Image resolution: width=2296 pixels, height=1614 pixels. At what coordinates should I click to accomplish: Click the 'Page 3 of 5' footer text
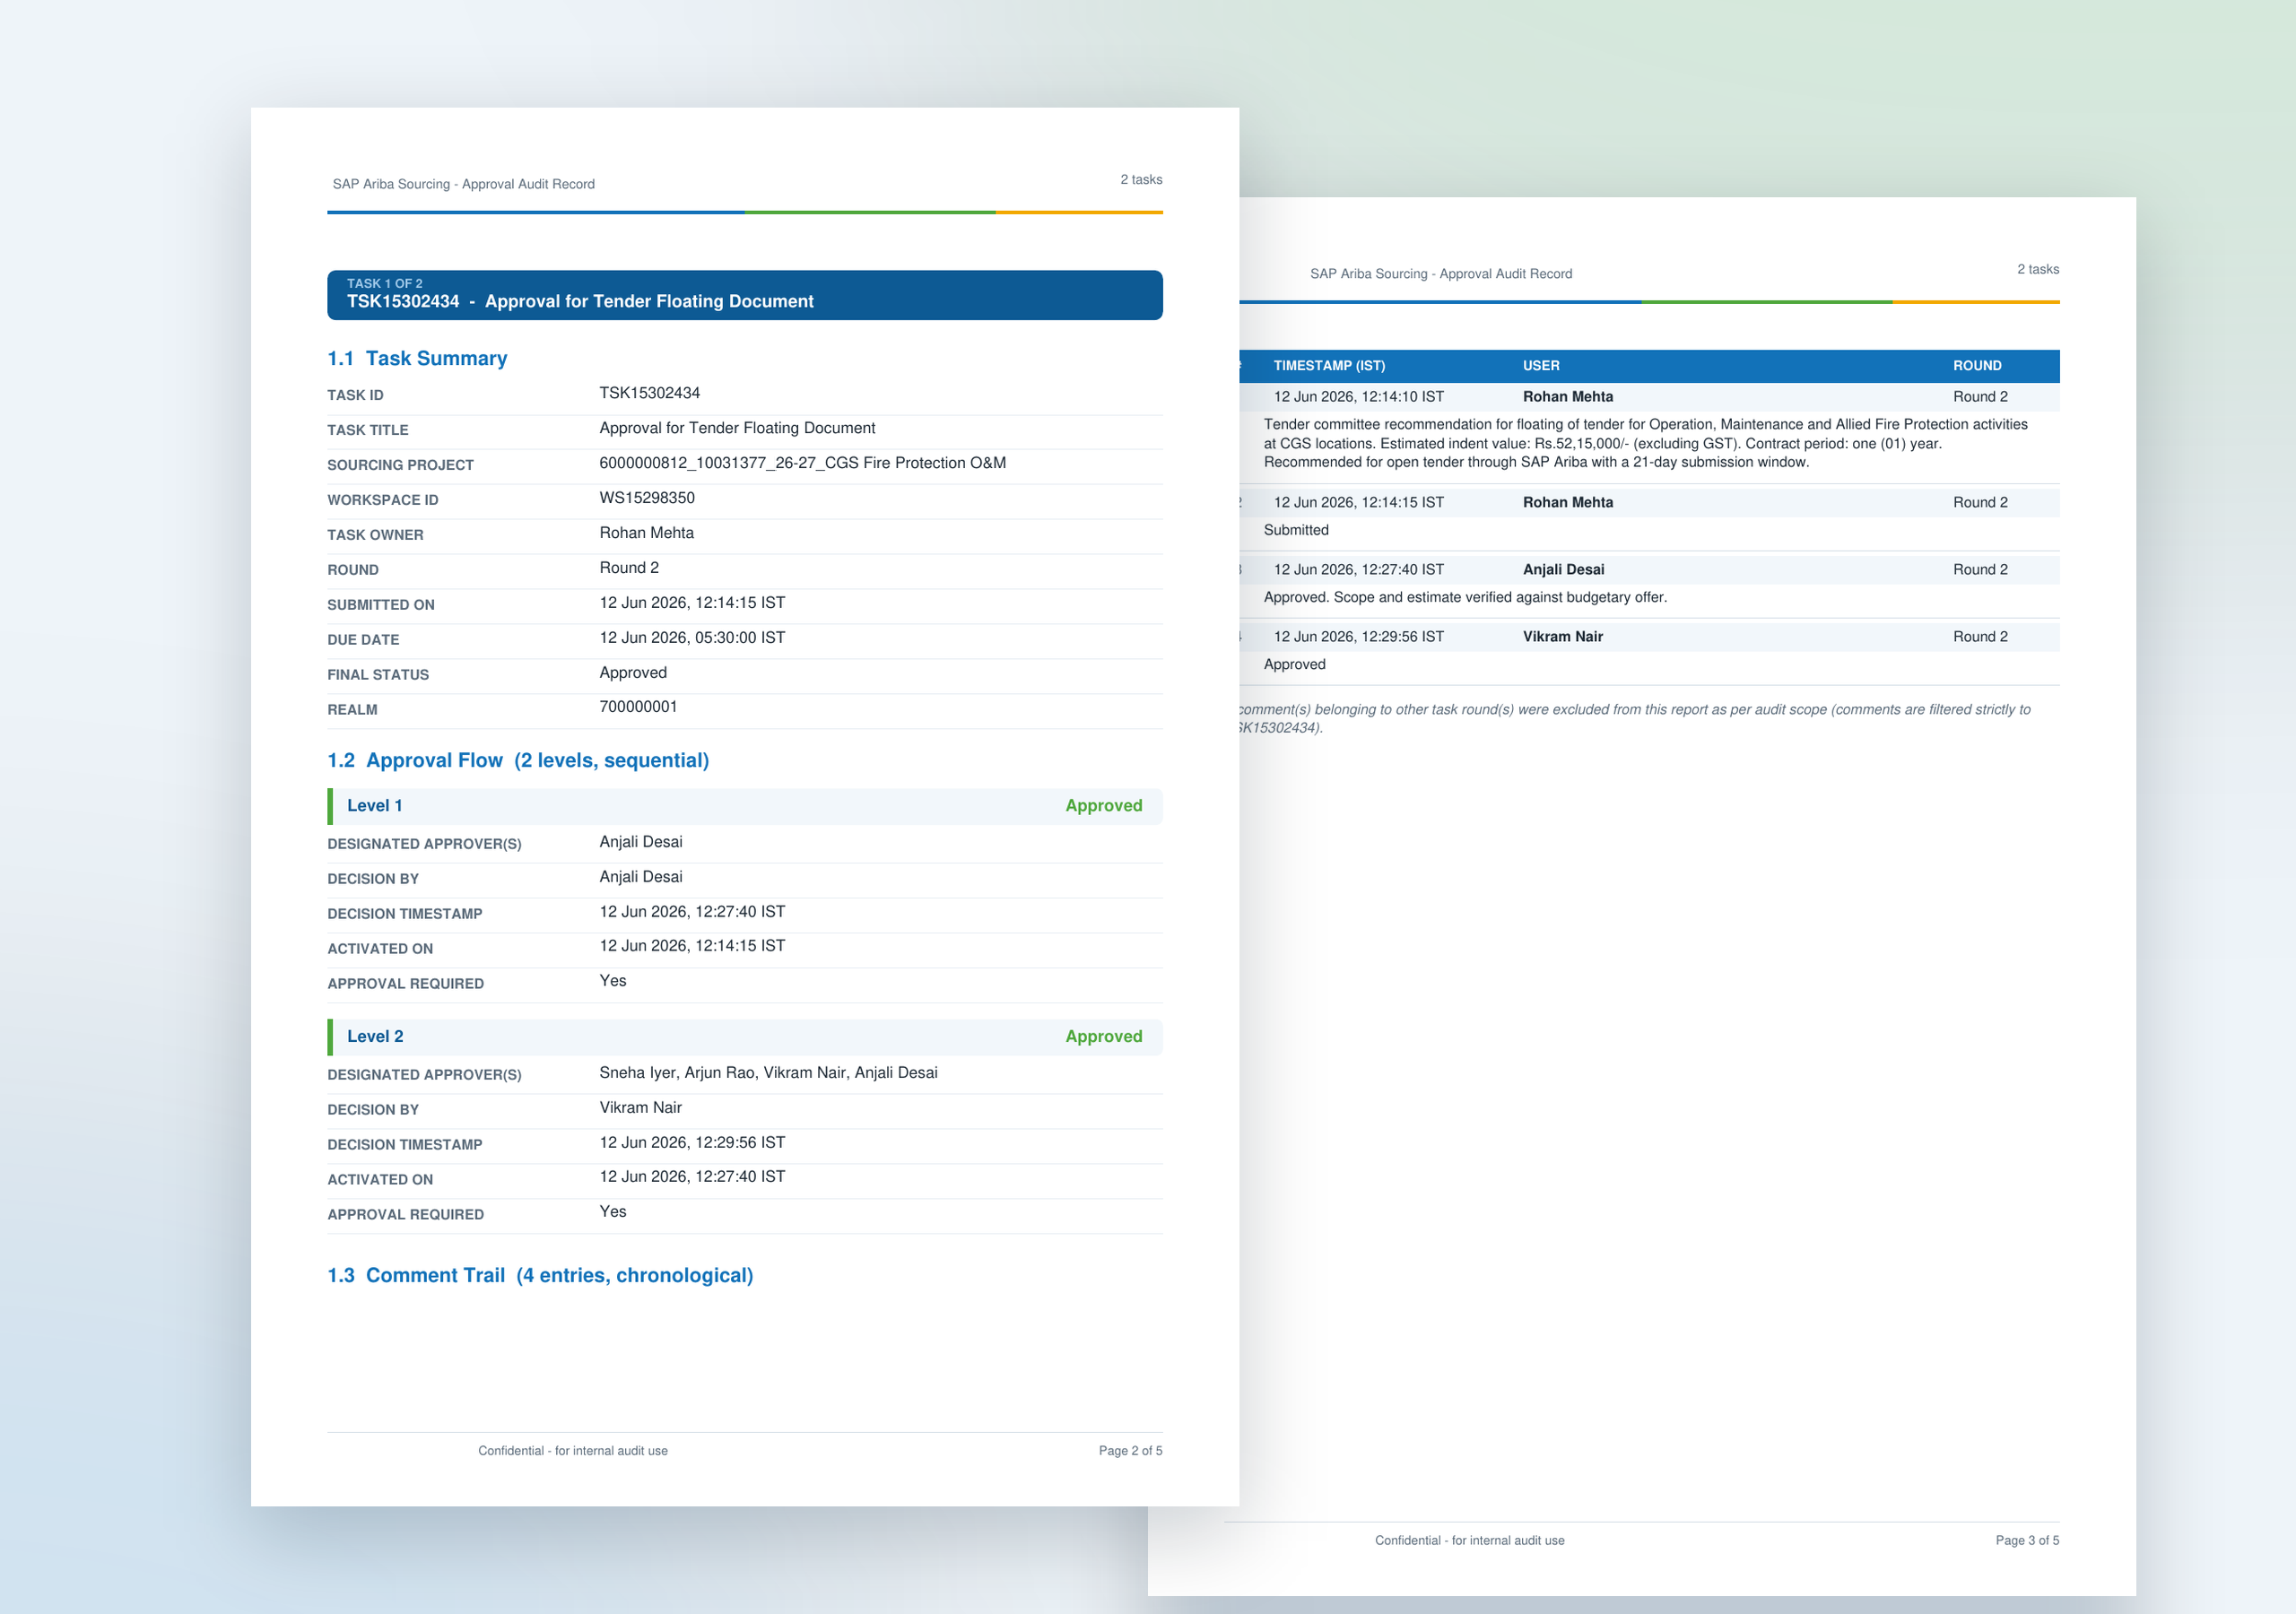pyautogui.click(x=2027, y=1541)
